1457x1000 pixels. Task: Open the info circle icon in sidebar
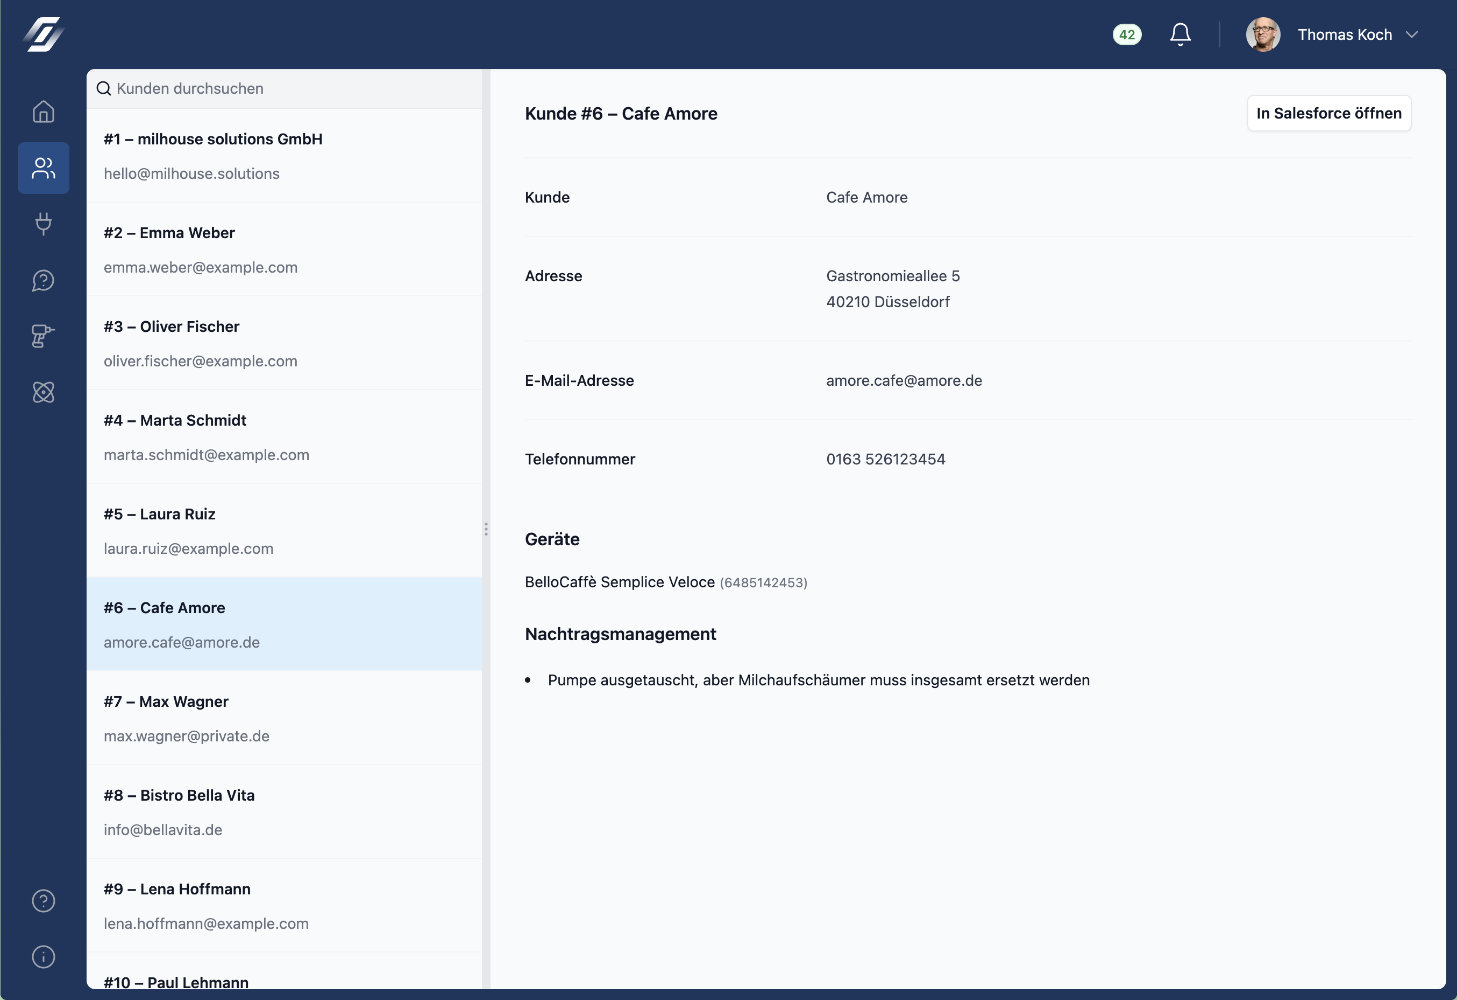[43, 956]
